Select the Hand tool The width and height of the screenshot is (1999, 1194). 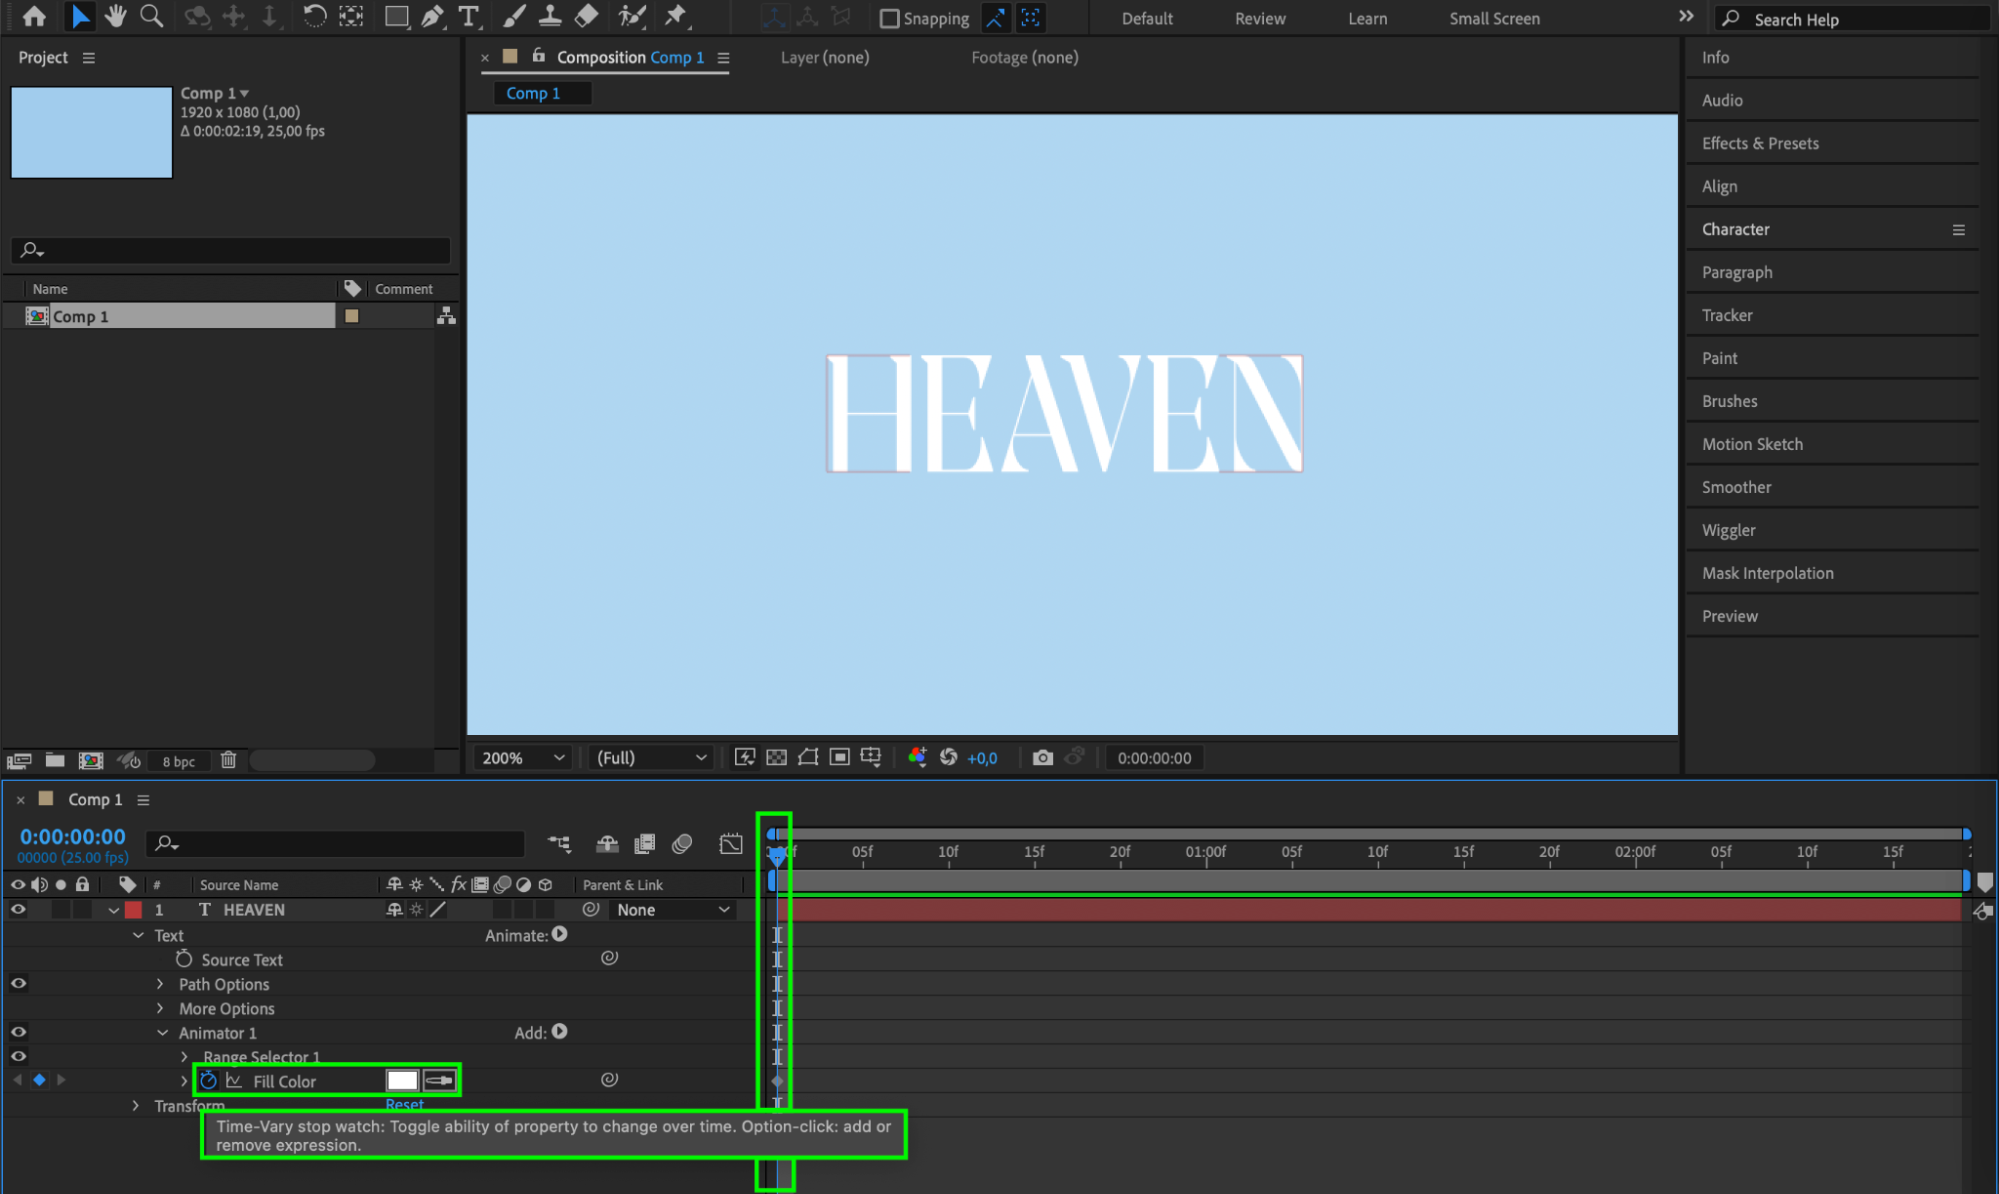click(116, 16)
